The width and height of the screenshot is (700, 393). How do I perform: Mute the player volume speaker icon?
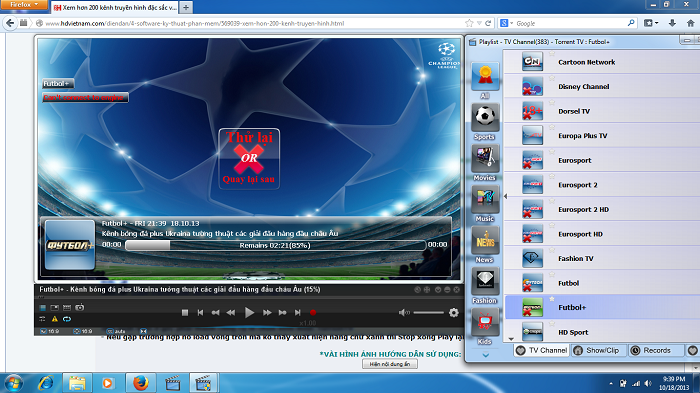pos(404,313)
